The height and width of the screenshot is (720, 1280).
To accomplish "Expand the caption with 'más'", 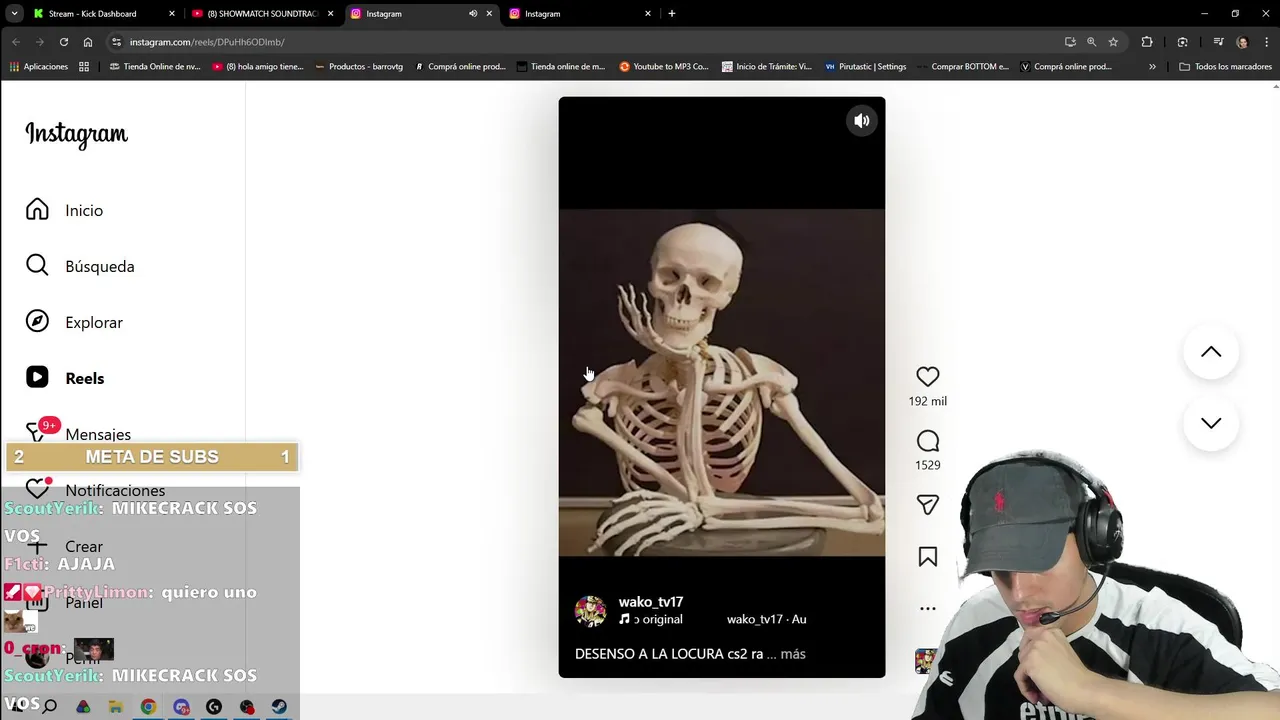I will pos(793,654).
